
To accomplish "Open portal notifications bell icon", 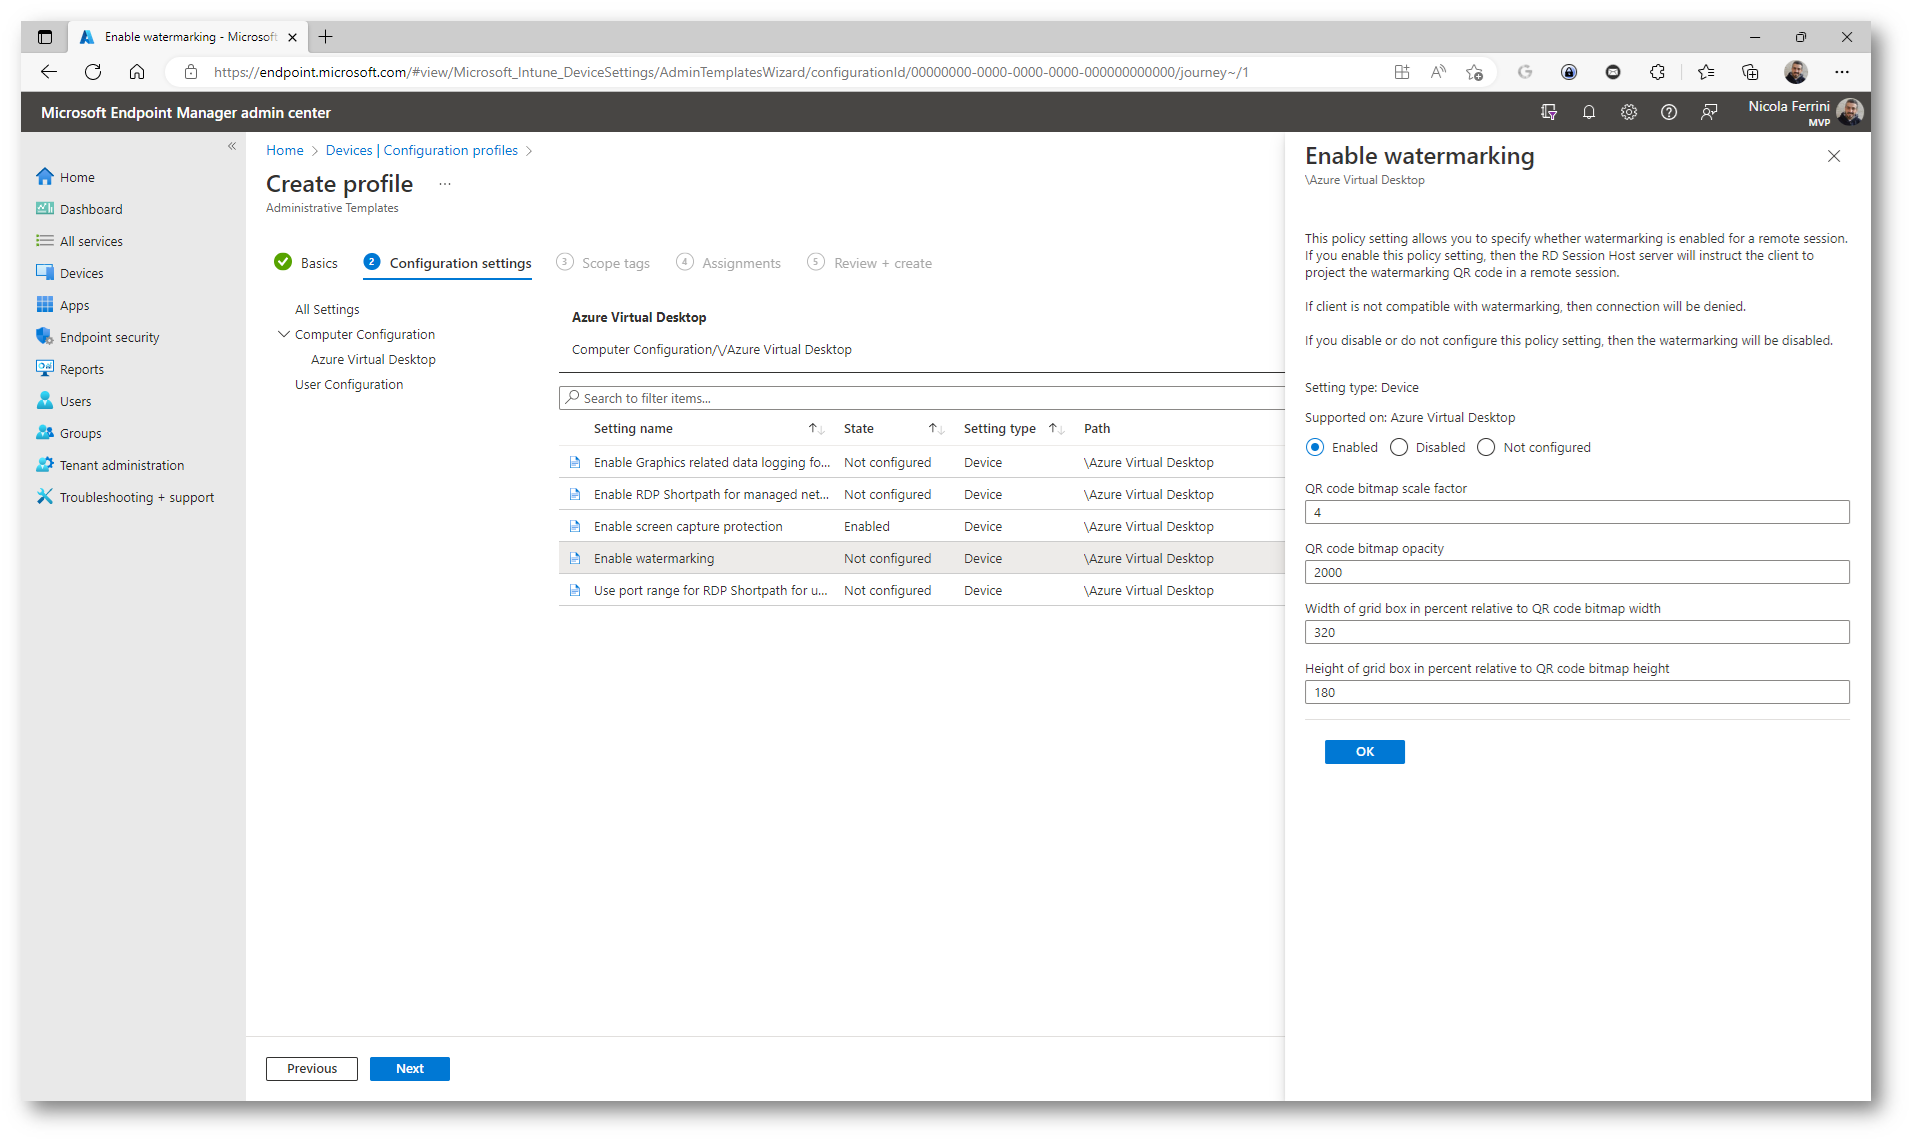I will point(1589,112).
